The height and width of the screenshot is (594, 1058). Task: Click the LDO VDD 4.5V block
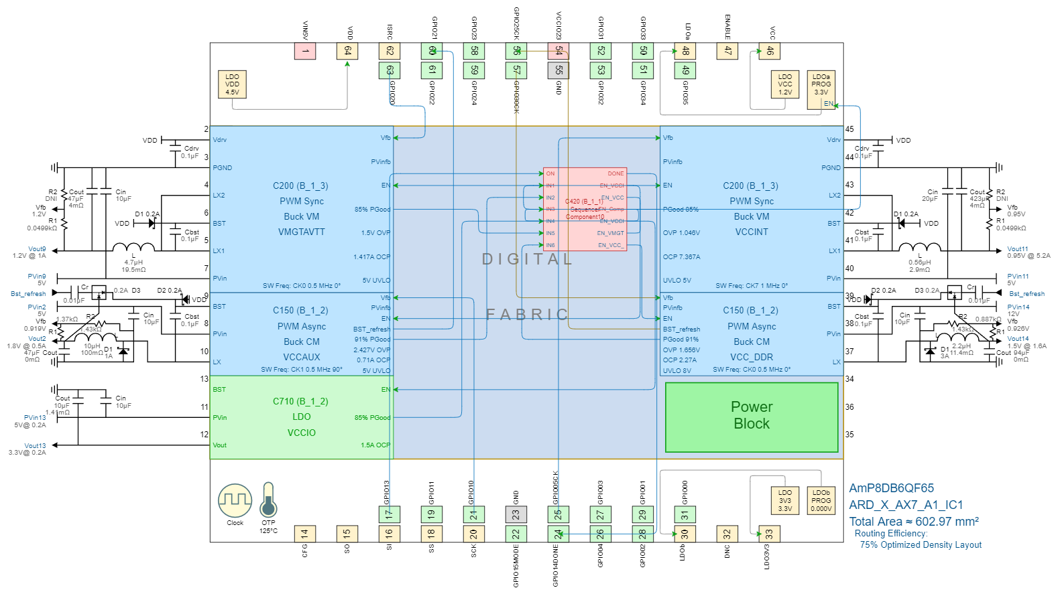[x=232, y=85]
